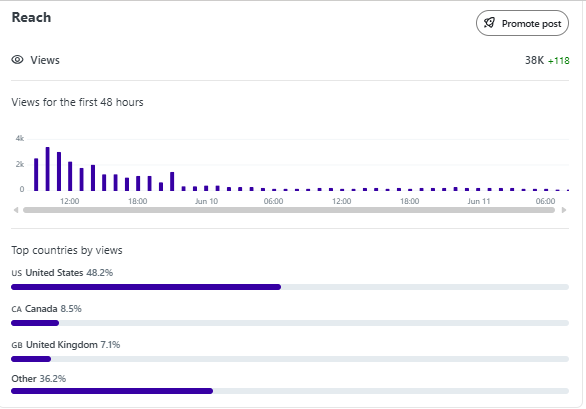Image resolution: width=586 pixels, height=409 pixels.
Task: Click the first 12:00 time label
Action: 70,201
